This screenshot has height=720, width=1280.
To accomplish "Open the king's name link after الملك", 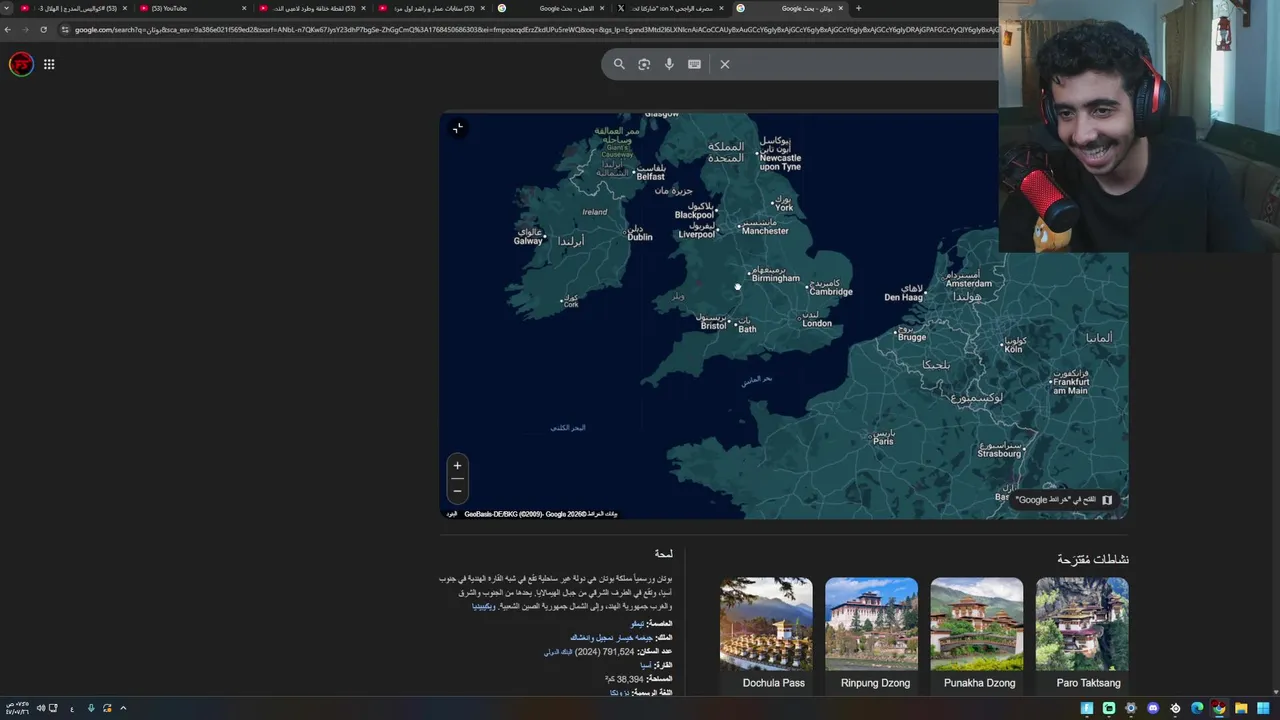I will [611, 637].
